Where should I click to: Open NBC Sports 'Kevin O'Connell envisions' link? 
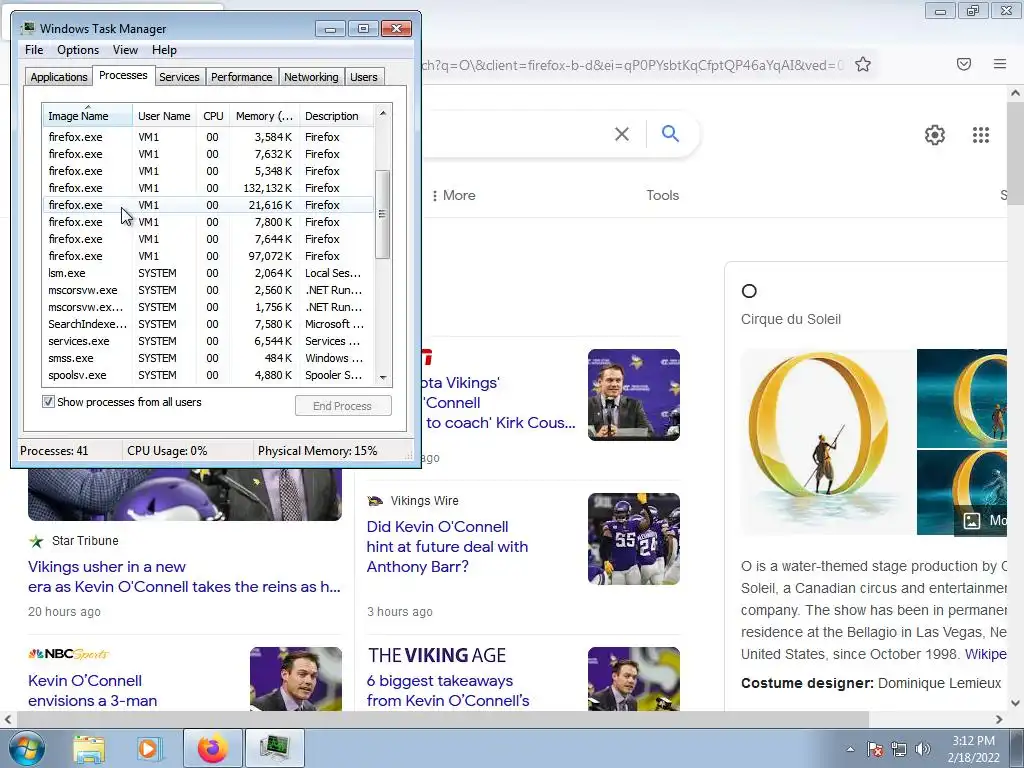coord(92,690)
